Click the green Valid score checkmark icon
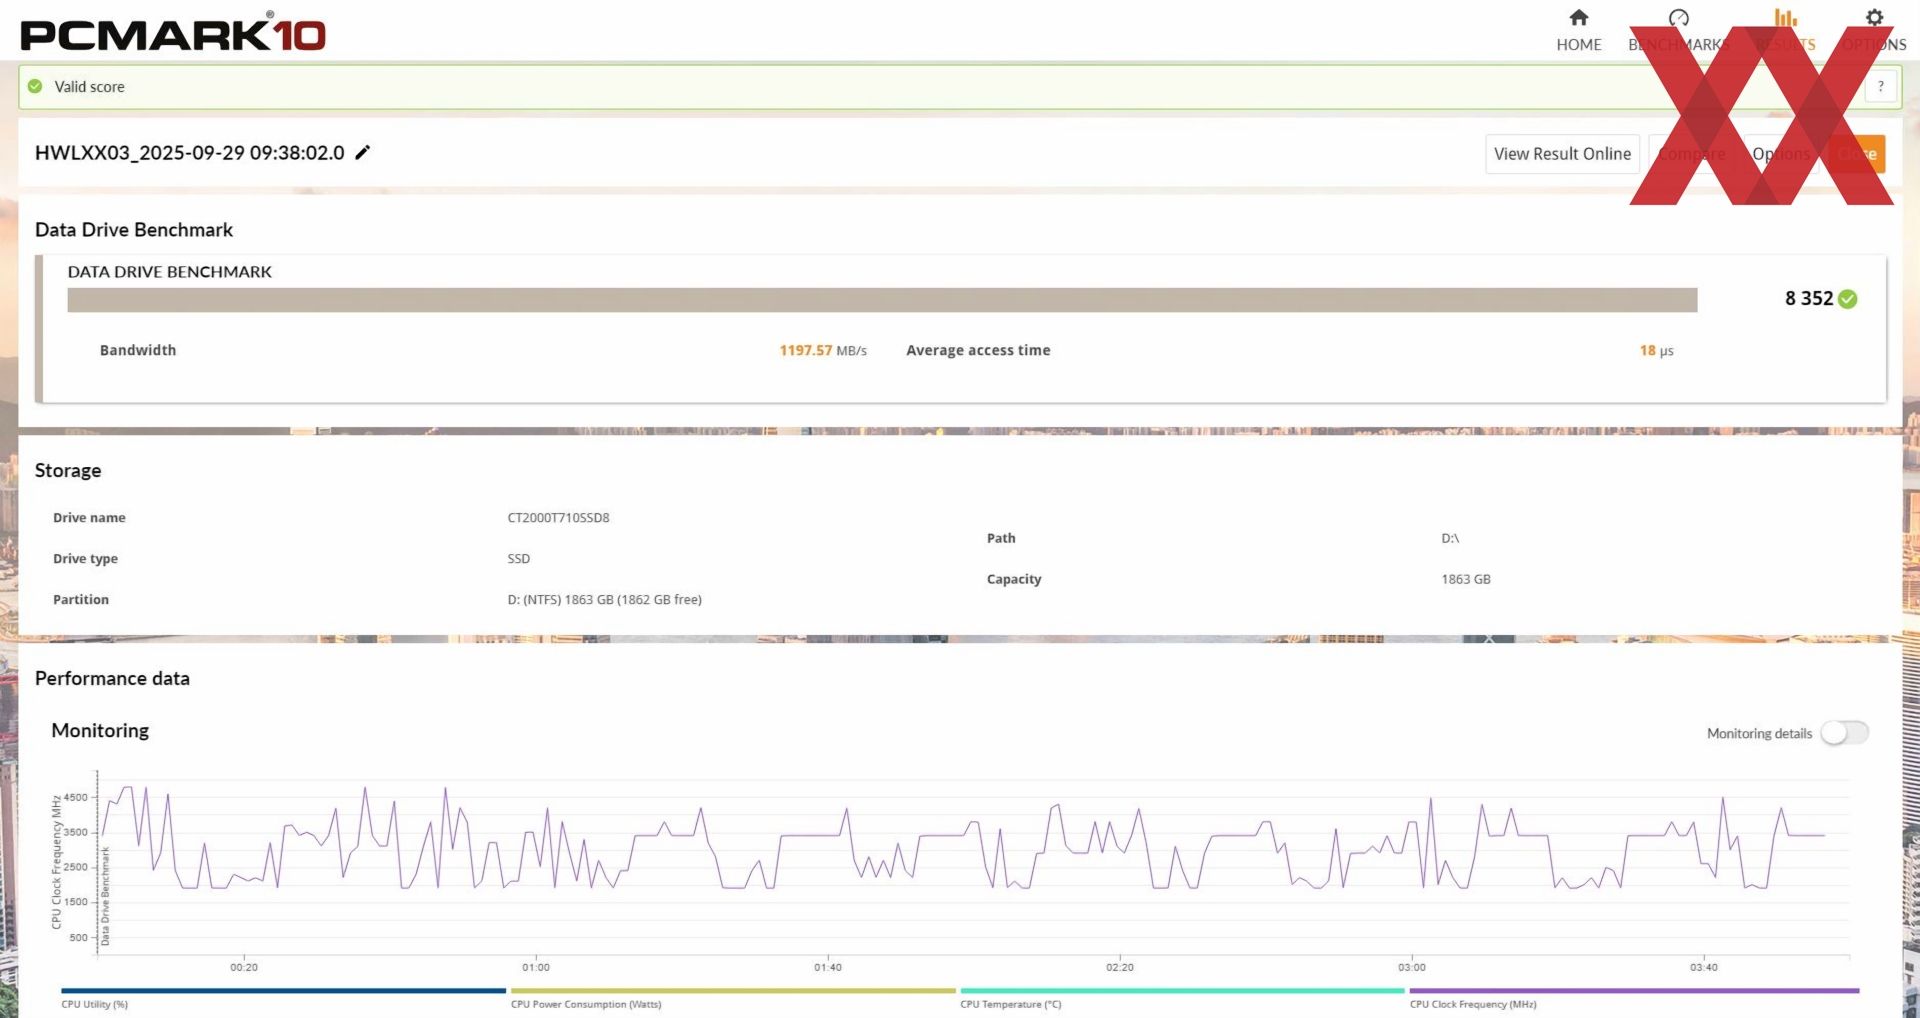 35,86
